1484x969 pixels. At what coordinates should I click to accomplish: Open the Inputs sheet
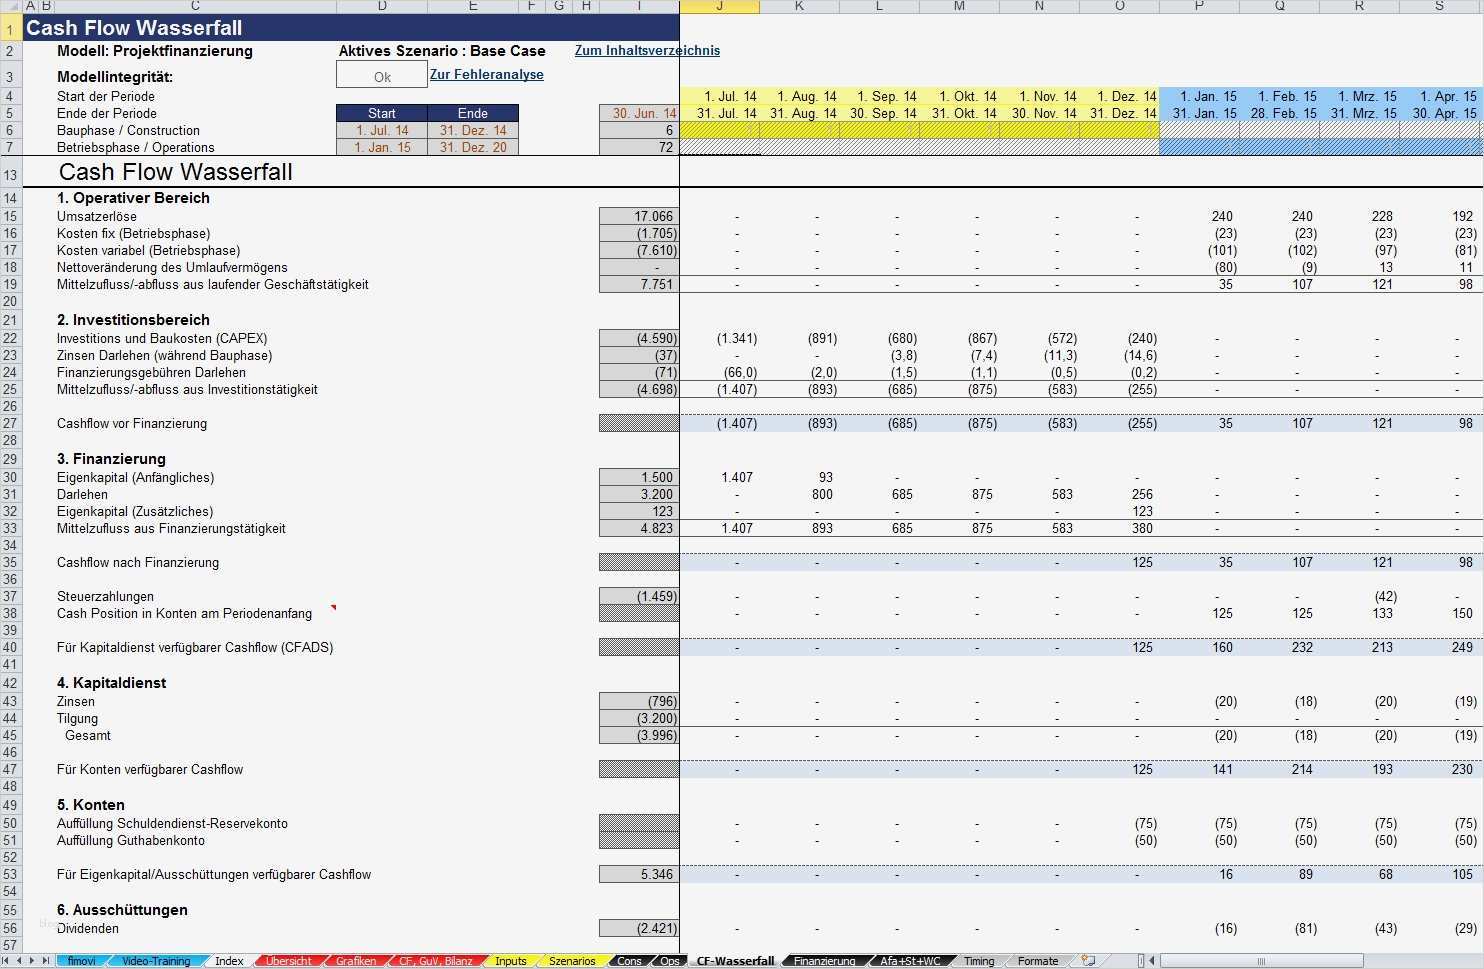511,960
